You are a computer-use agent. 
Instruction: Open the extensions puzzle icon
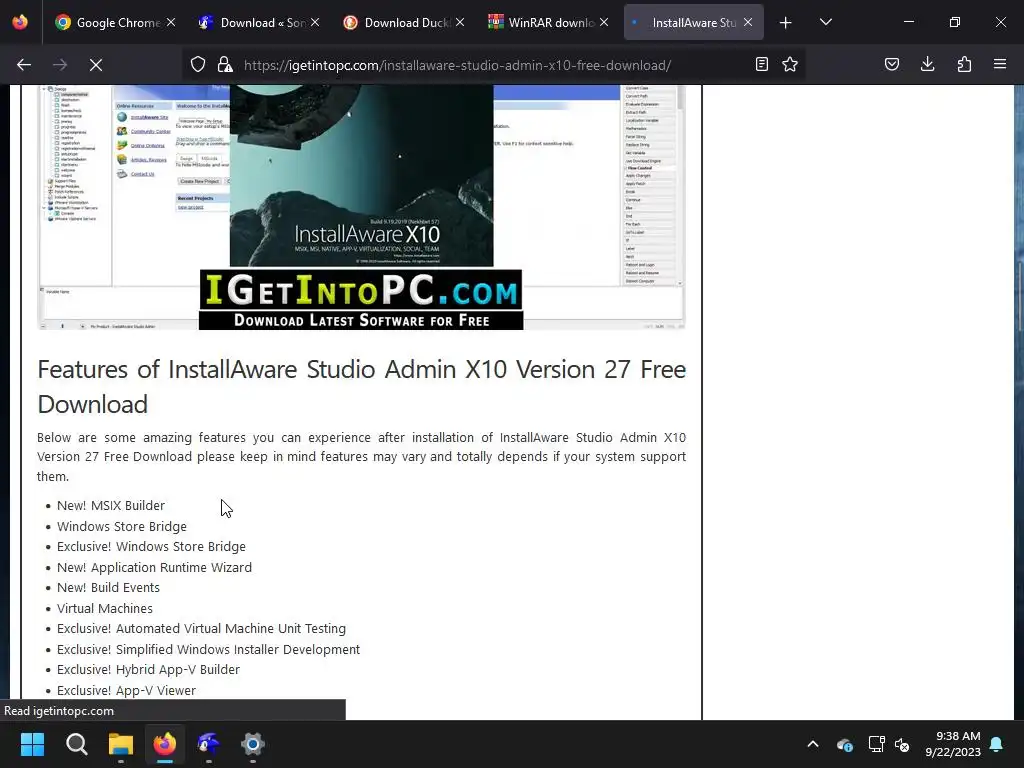[x=964, y=64]
